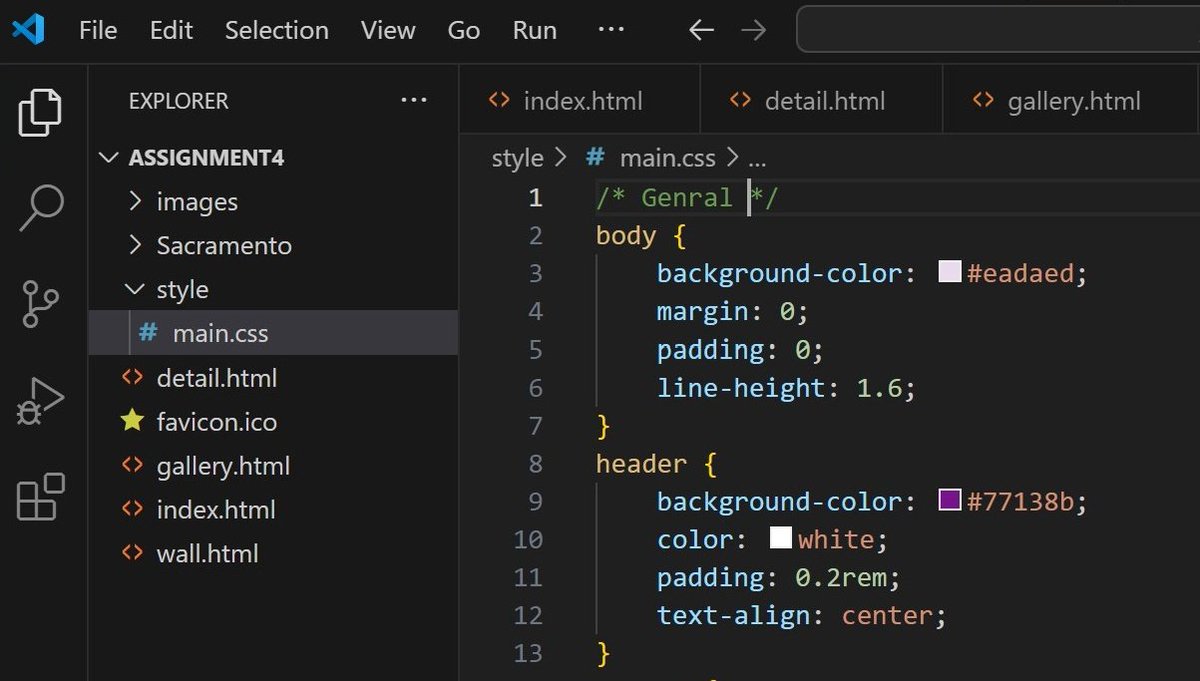The height and width of the screenshot is (681, 1200).
Task: Click the '0.2rem' value on line 11
Action: 840,578
